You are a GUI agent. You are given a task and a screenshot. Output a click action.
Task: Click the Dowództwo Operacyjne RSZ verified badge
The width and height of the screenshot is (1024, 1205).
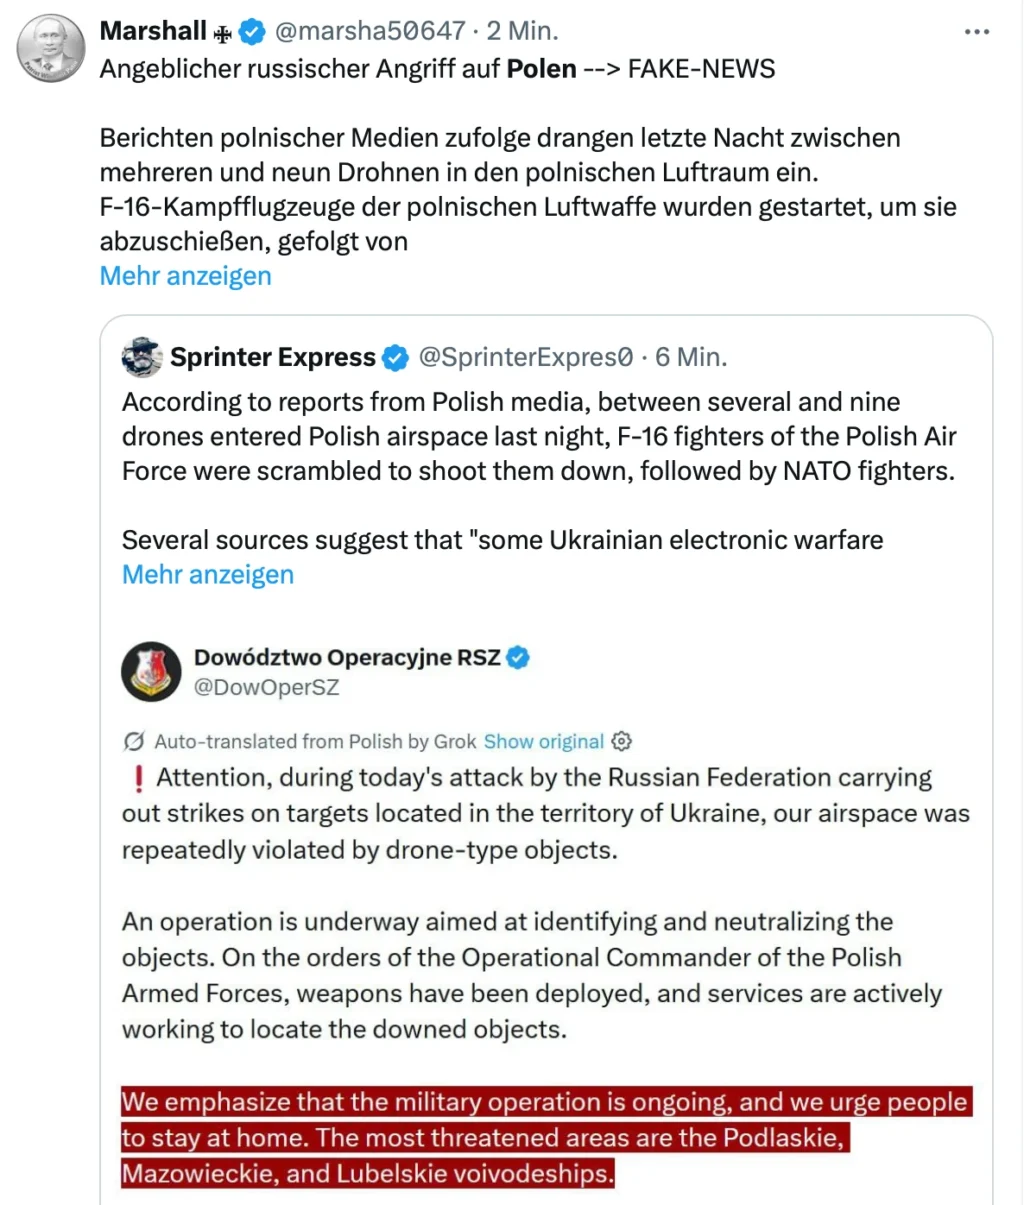[518, 657]
